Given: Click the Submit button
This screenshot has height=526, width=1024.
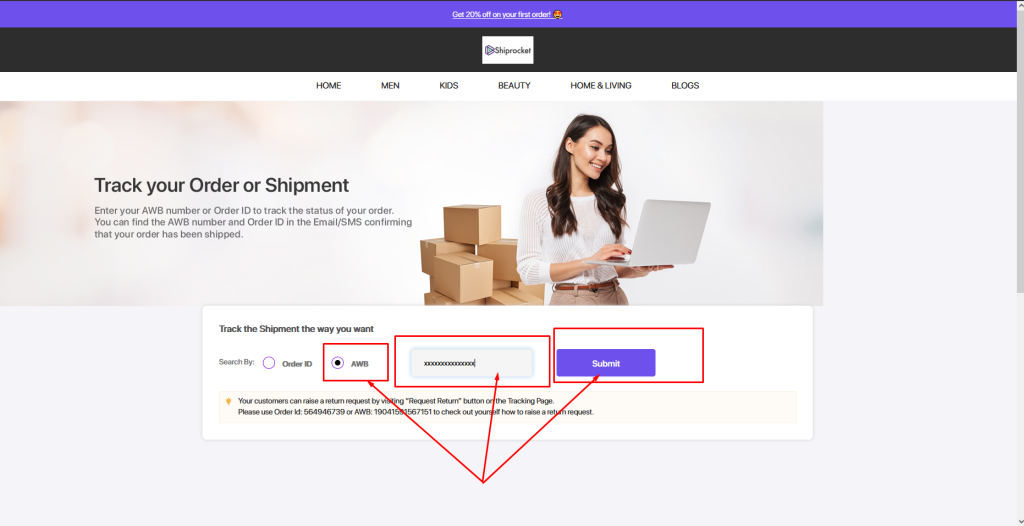Looking at the screenshot, I should click(606, 363).
